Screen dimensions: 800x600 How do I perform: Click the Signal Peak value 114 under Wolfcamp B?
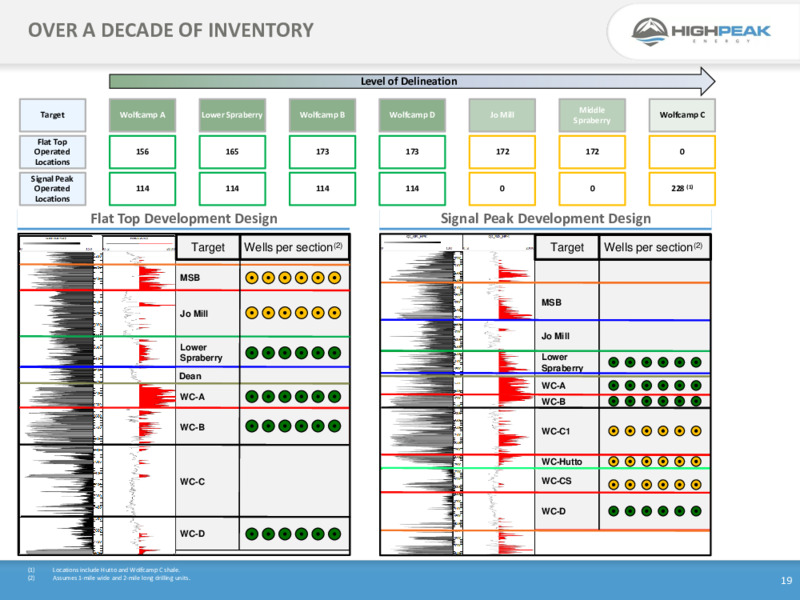click(x=322, y=189)
